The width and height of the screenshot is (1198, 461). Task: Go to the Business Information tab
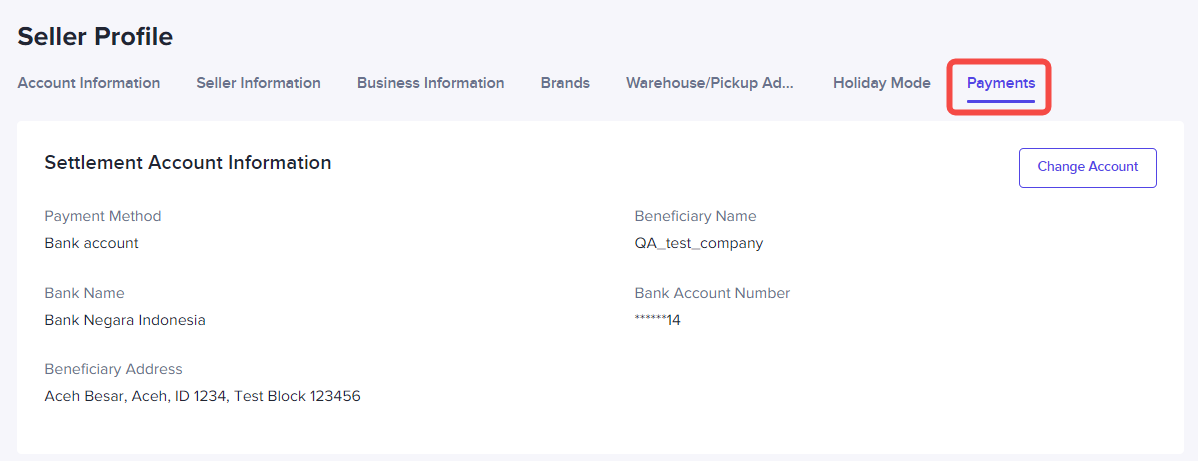click(430, 83)
